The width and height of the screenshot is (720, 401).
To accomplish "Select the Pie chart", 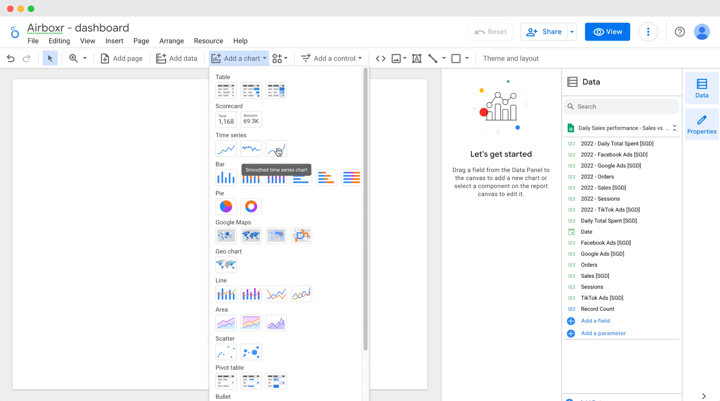I will pos(226,206).
